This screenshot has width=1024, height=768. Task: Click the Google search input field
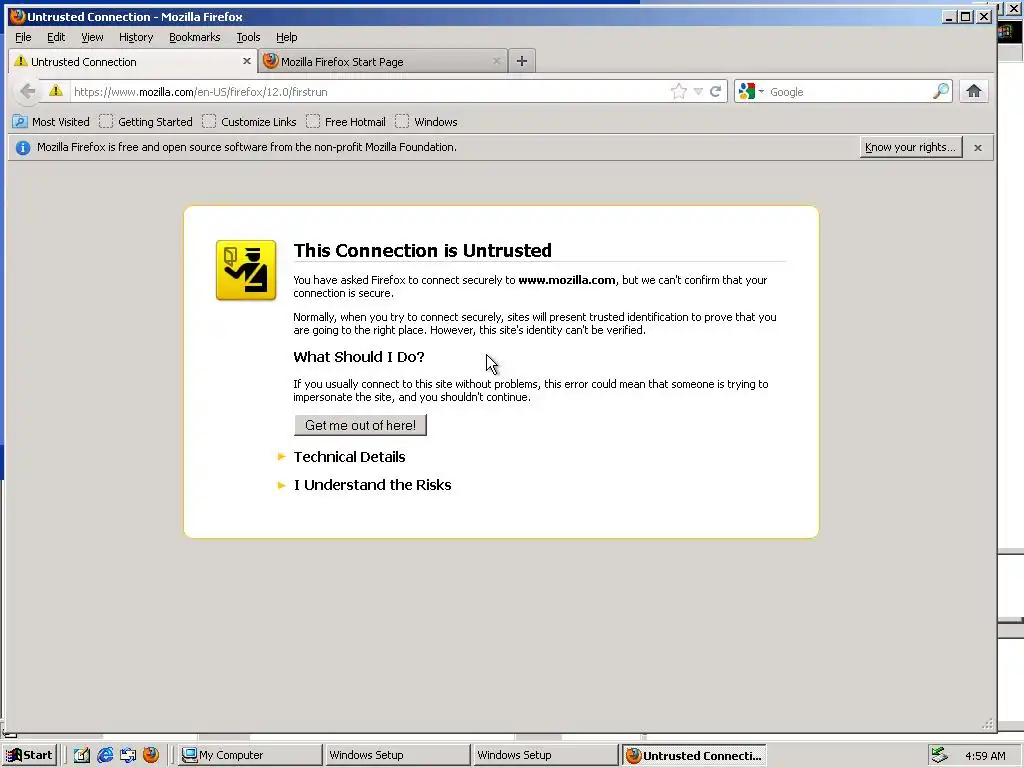click(849, 91)
